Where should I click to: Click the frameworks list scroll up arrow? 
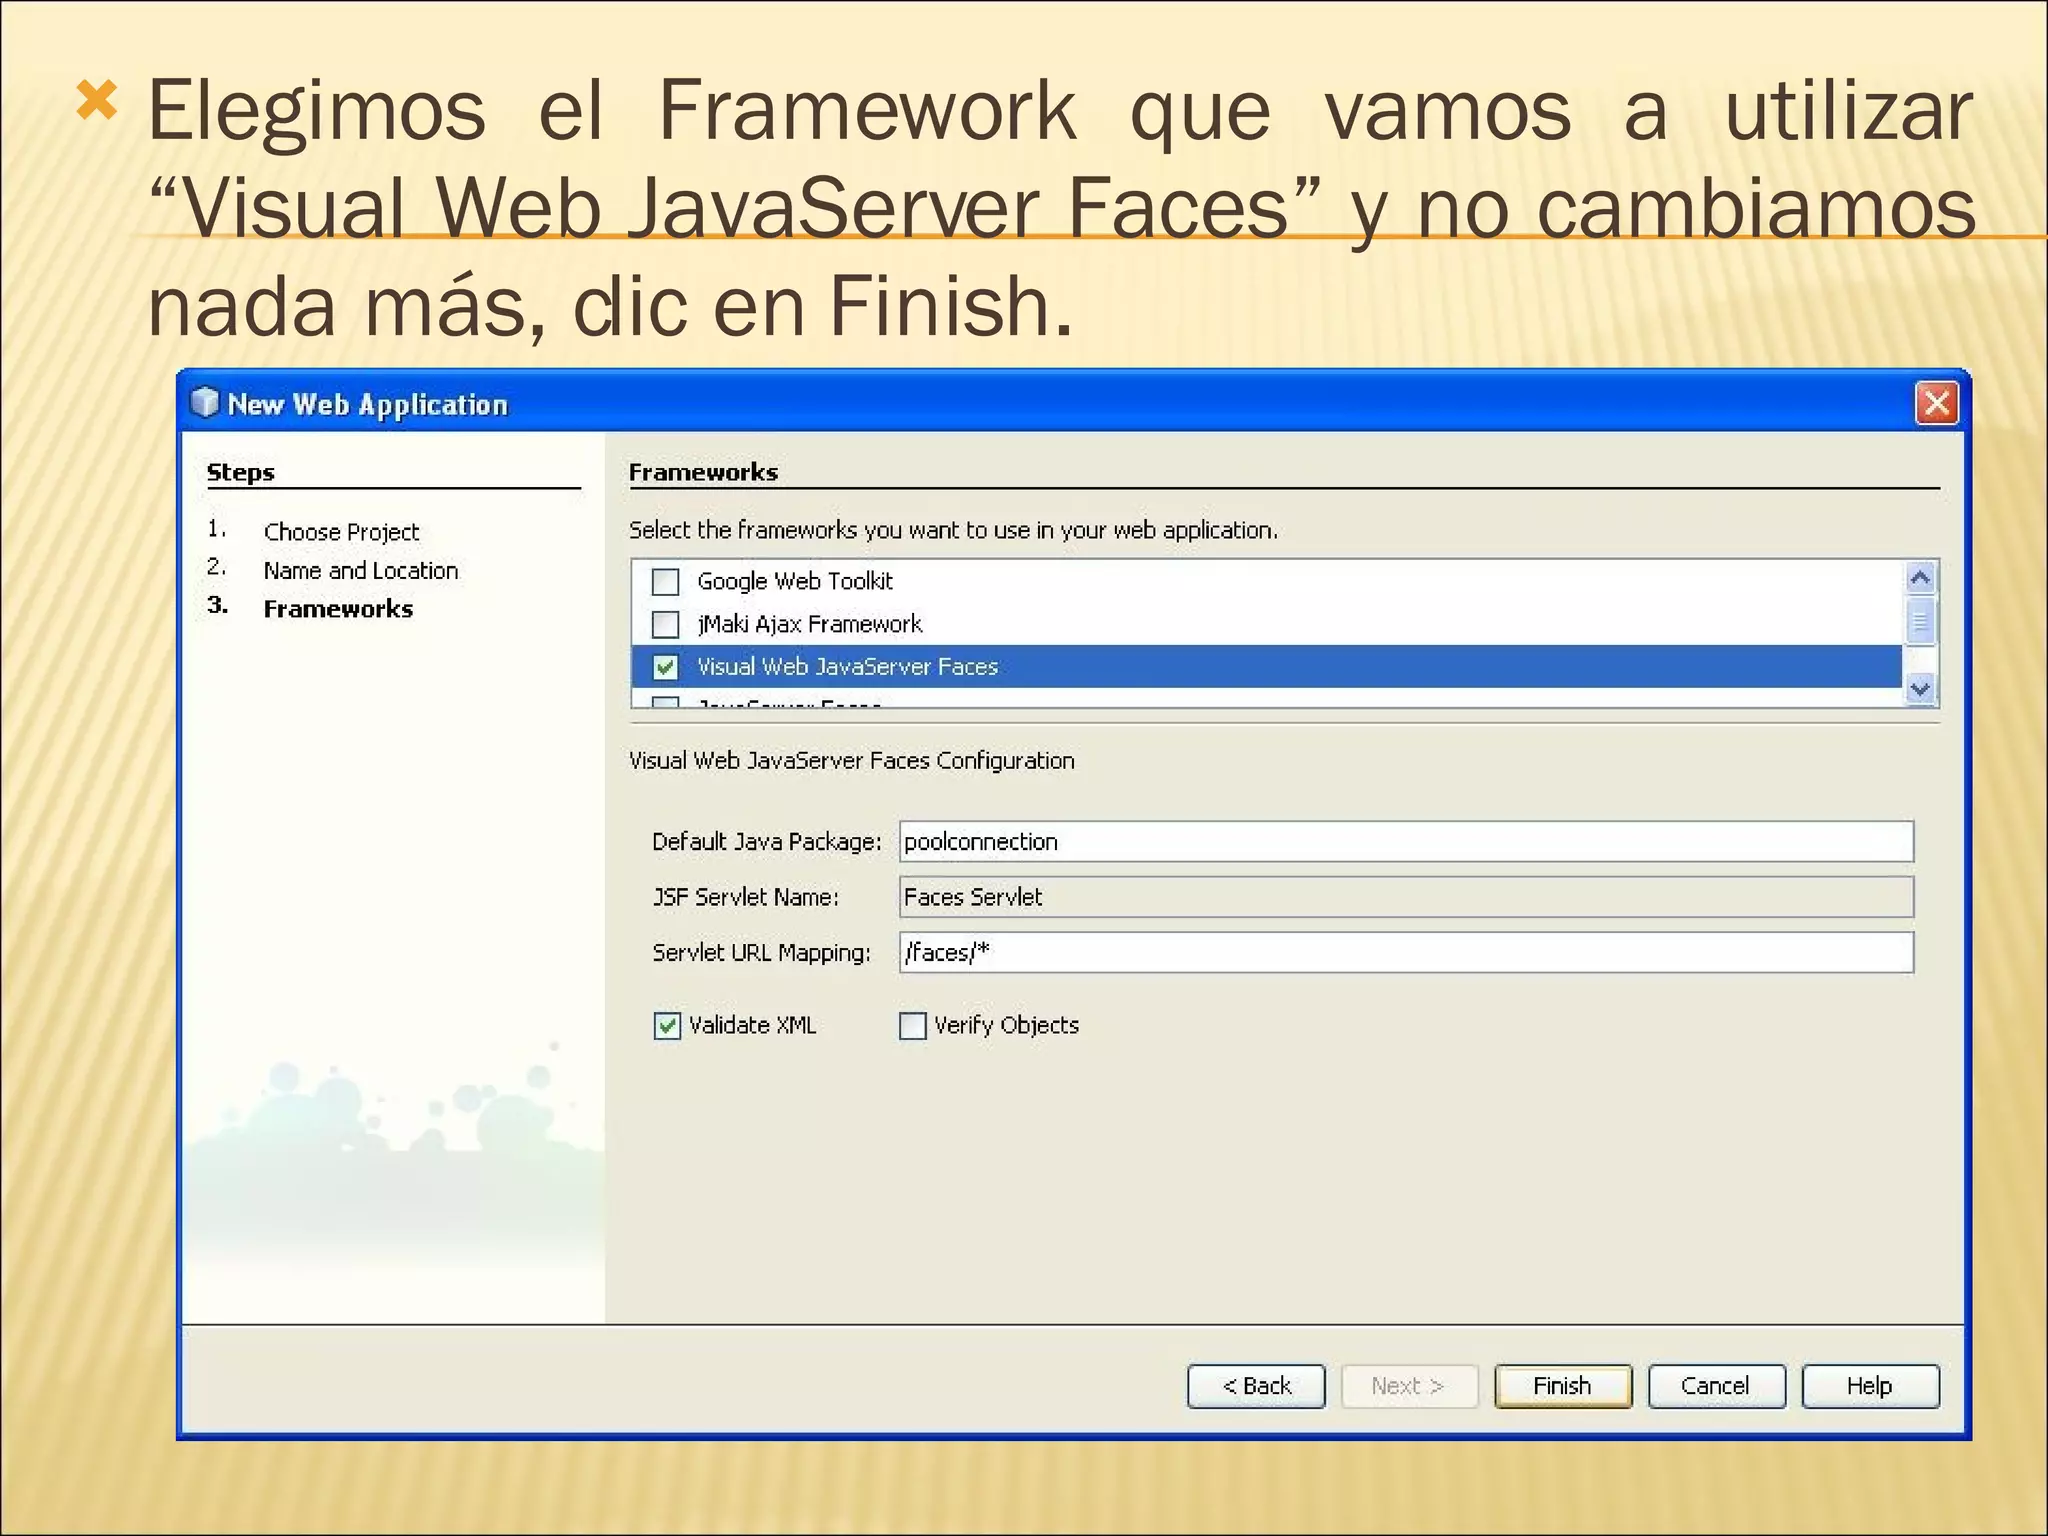(1920, 578)
